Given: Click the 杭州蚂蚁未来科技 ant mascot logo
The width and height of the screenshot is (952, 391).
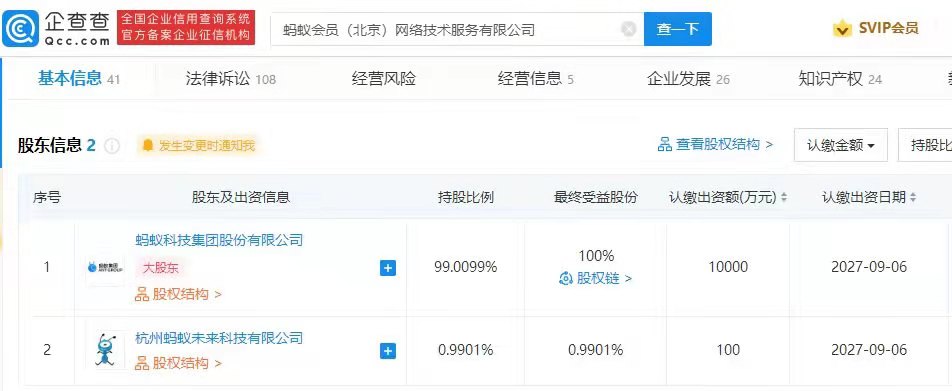Looking at the screenshot, I should coord(105,350).
